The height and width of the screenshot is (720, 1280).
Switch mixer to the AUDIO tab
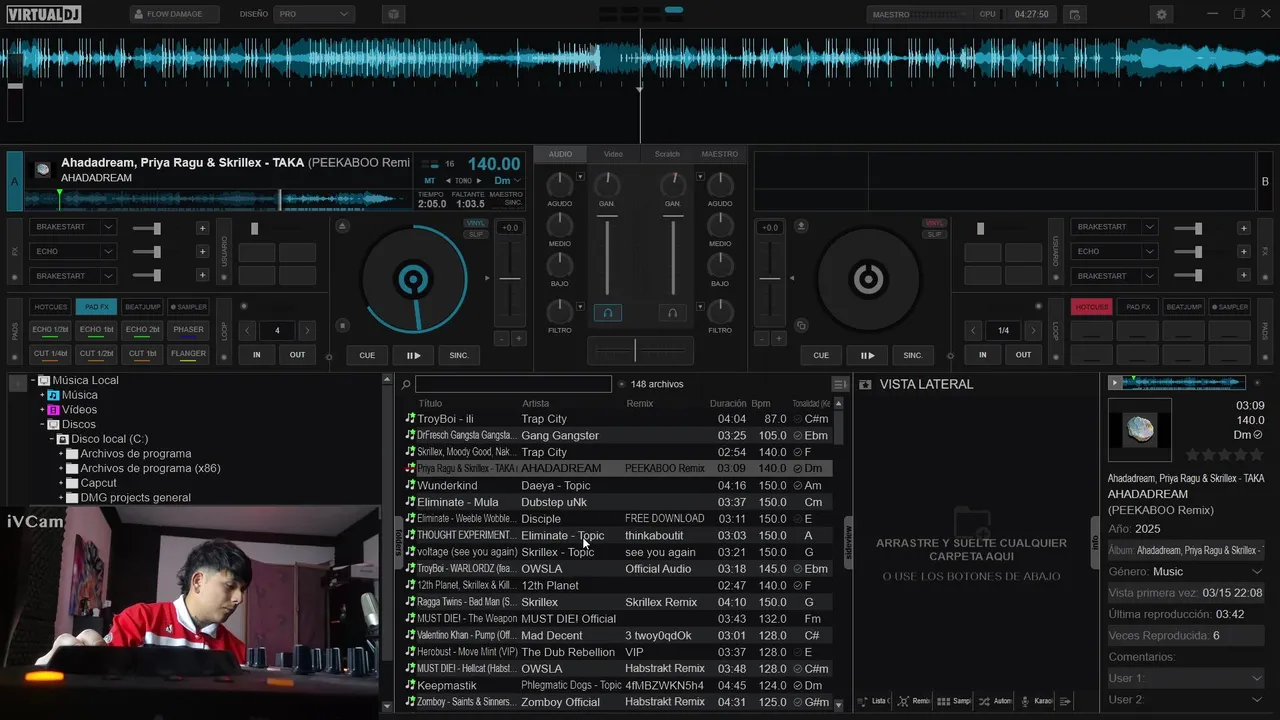click(560, 154)
